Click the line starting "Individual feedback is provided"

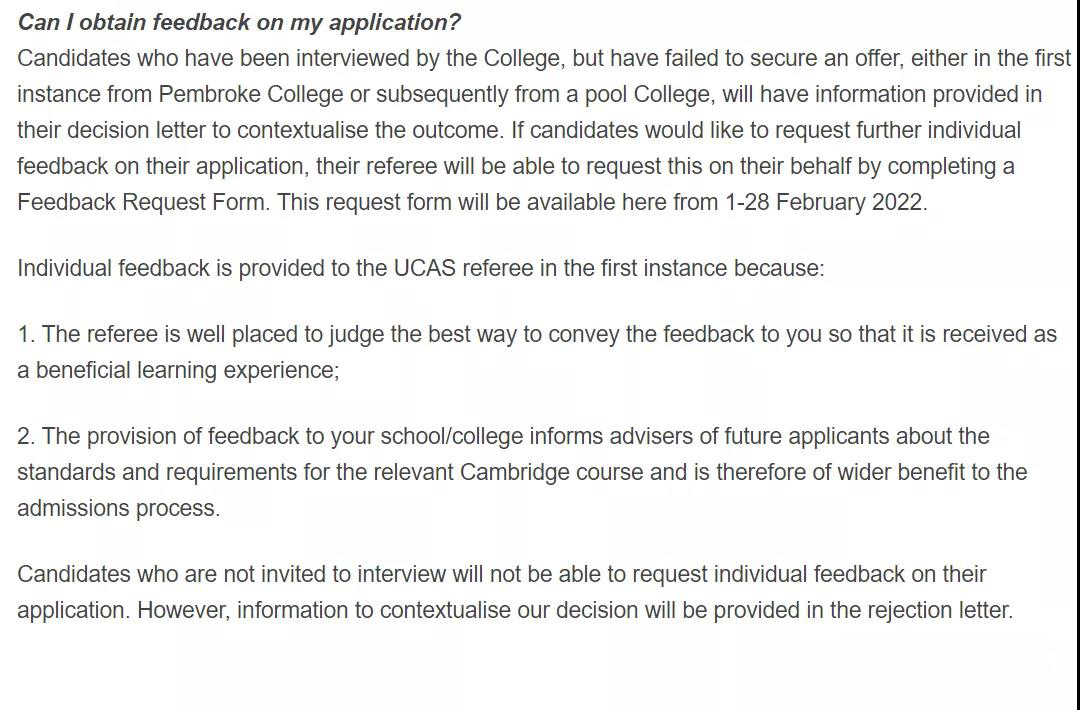point(420,268)
